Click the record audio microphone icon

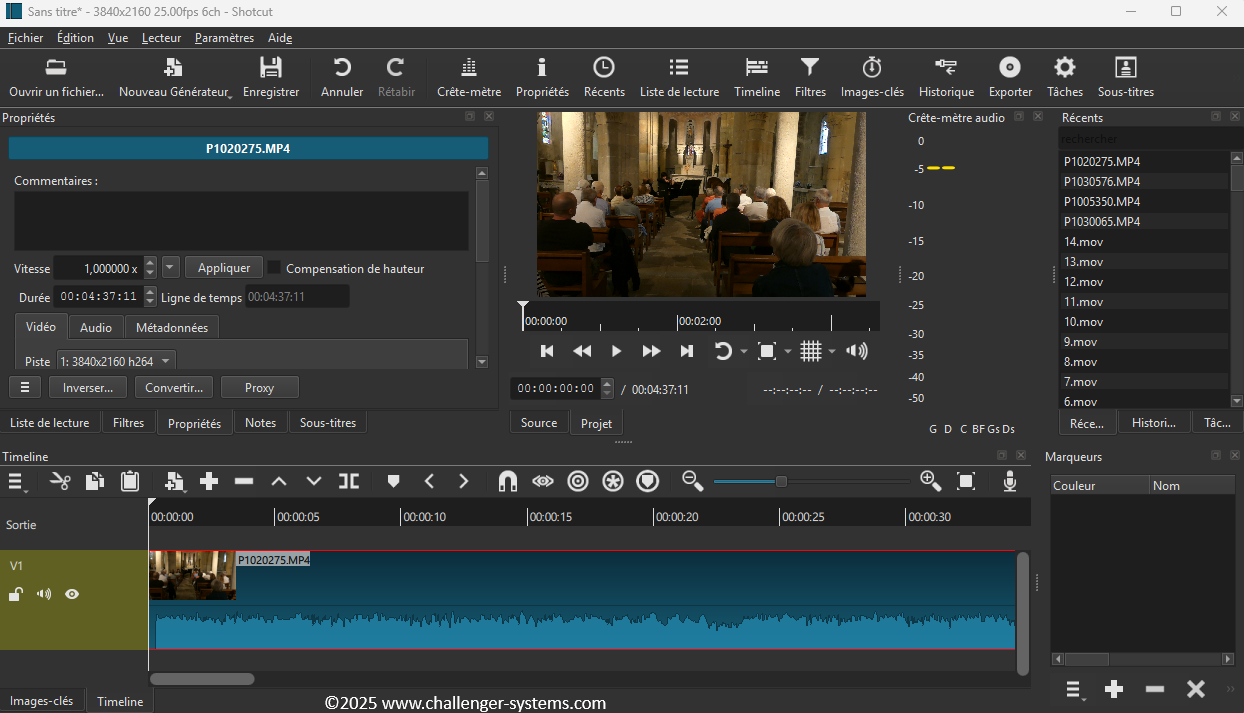pos(1010,481)
